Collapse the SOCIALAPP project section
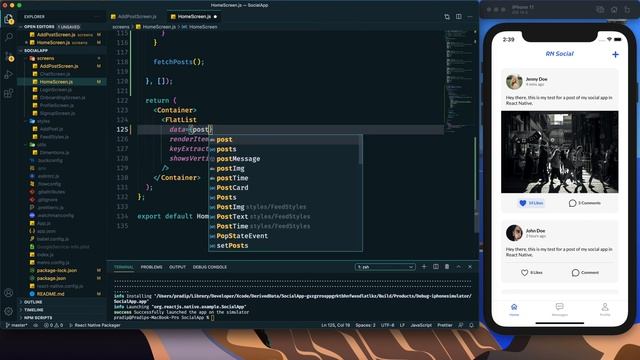Screen dimensions: 640x360 click(36, 50)
